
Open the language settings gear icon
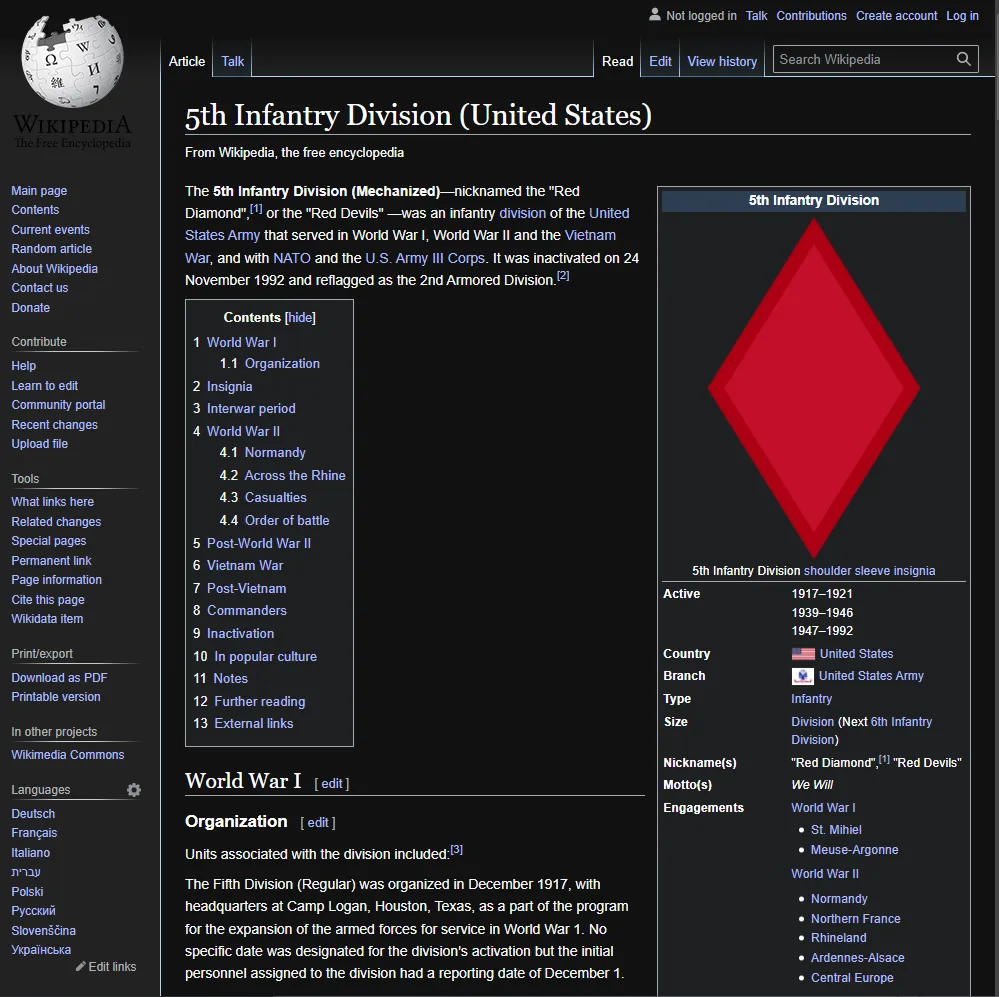[x=134, y=790]
